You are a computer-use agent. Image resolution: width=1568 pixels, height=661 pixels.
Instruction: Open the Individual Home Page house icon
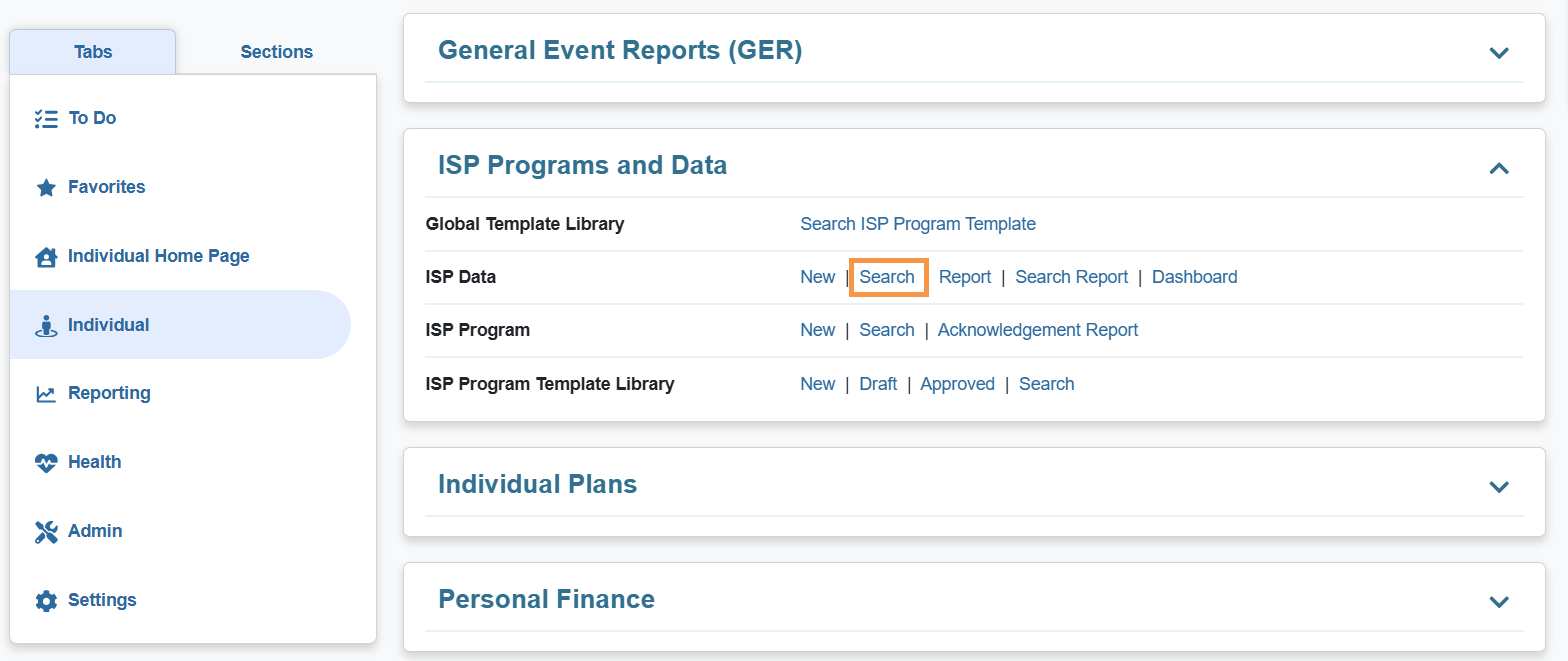(x=45, y=255)
